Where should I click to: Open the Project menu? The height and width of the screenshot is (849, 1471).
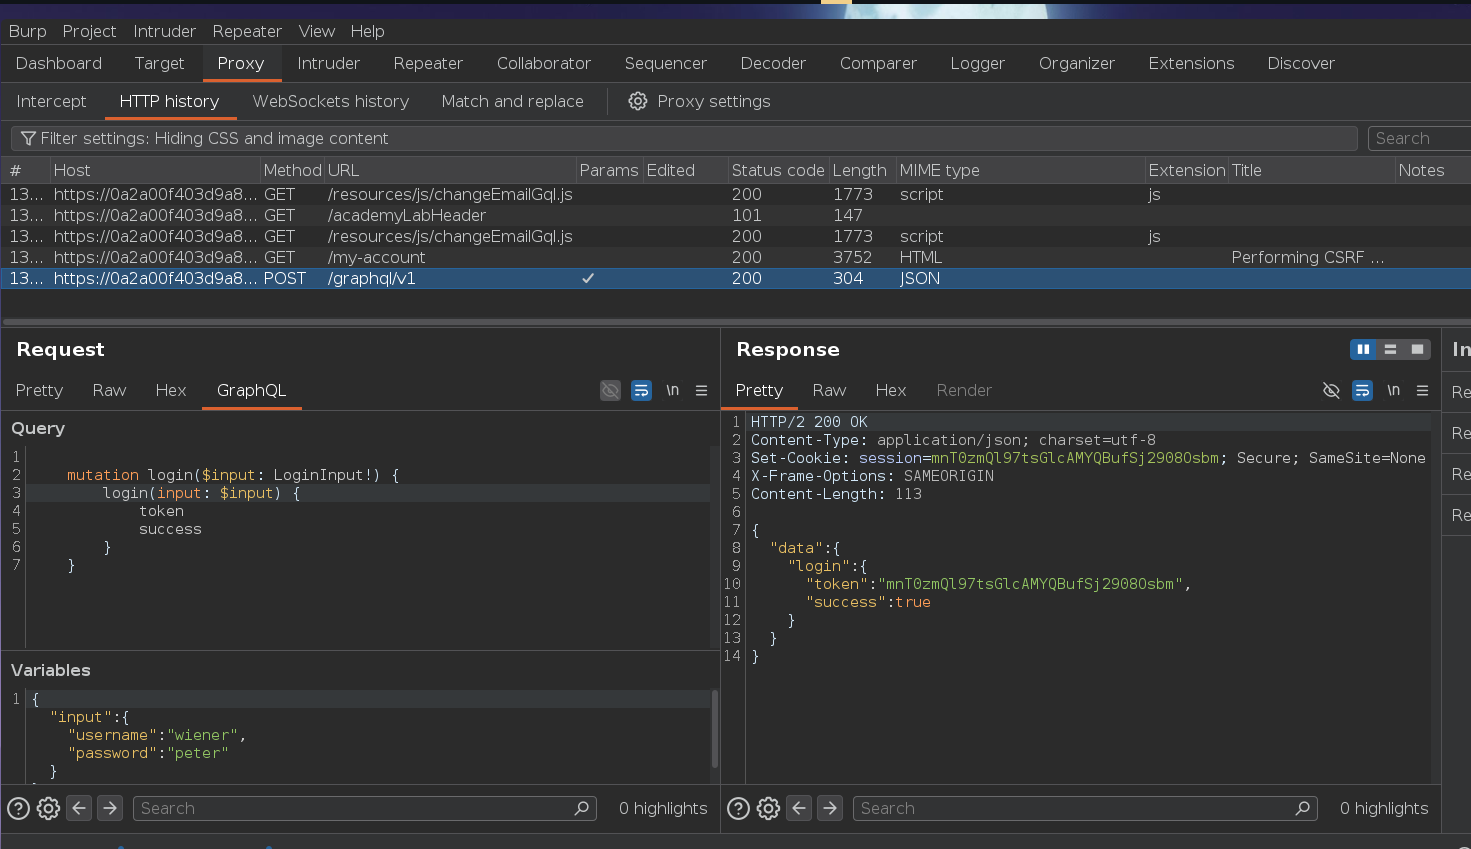pos(89,31)
